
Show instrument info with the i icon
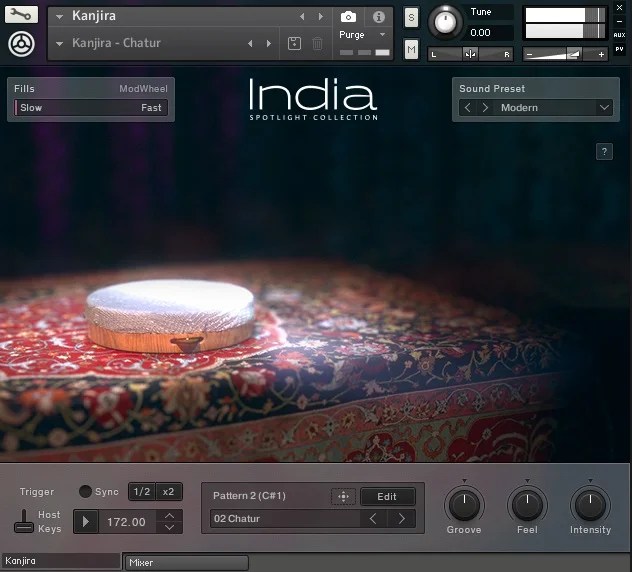click(x=378, y=17)
